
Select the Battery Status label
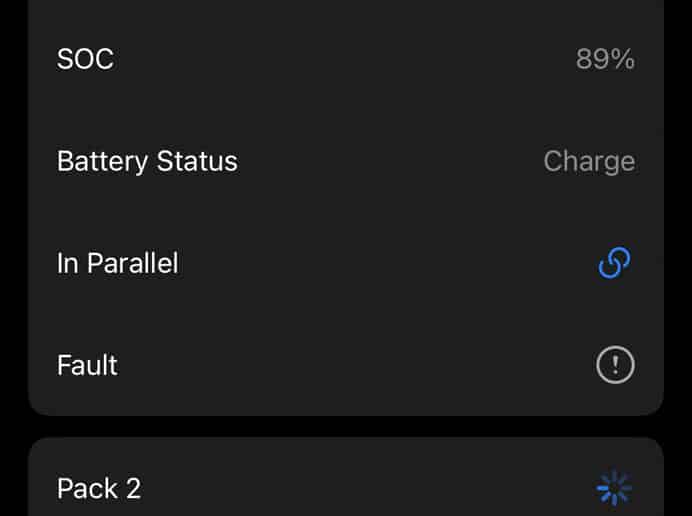tap(147, 162)
